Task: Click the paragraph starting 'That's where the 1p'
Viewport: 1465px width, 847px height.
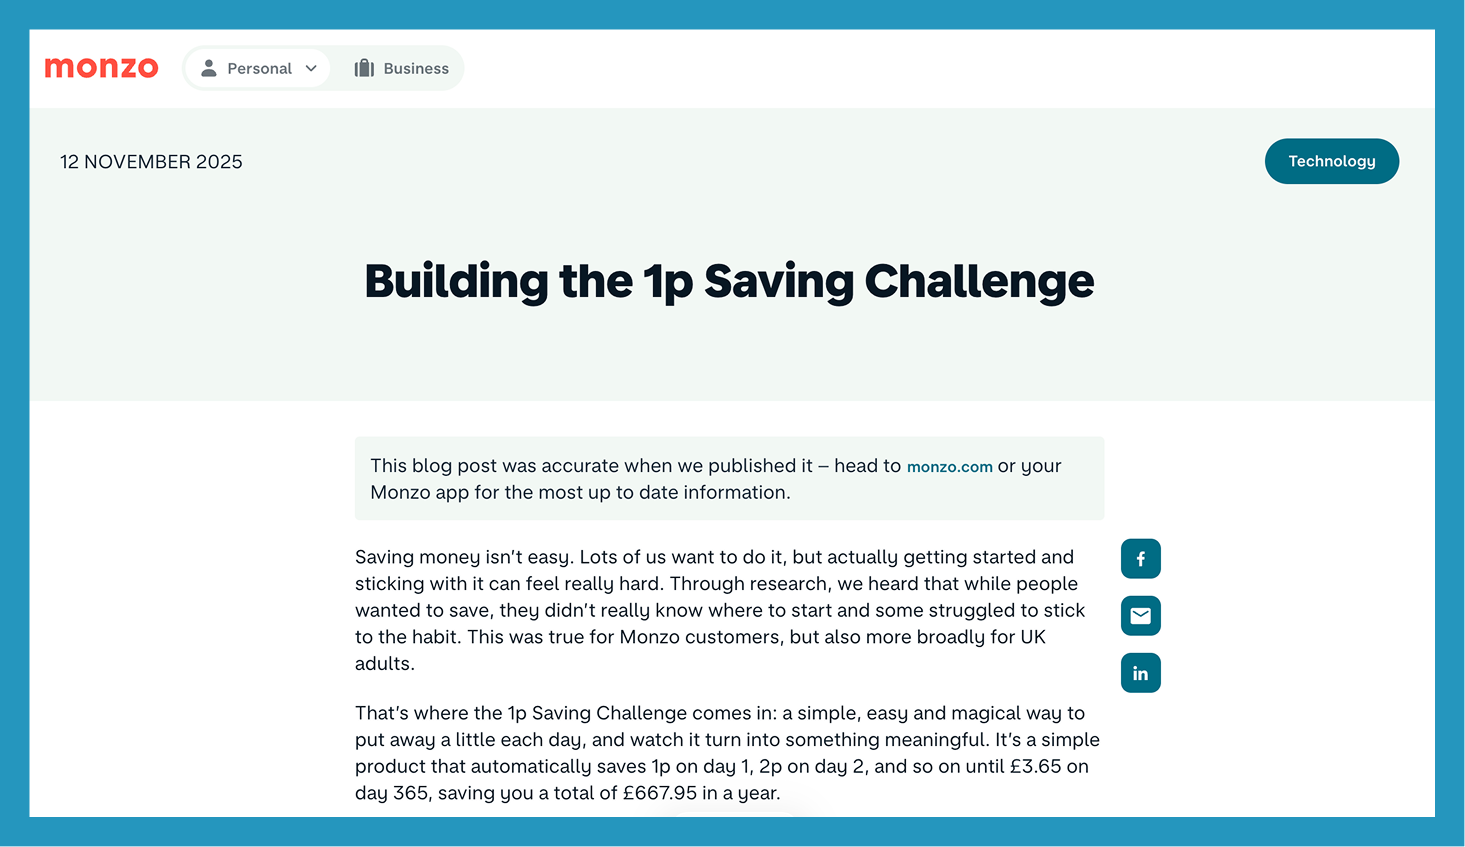Action: coord(727,753)
